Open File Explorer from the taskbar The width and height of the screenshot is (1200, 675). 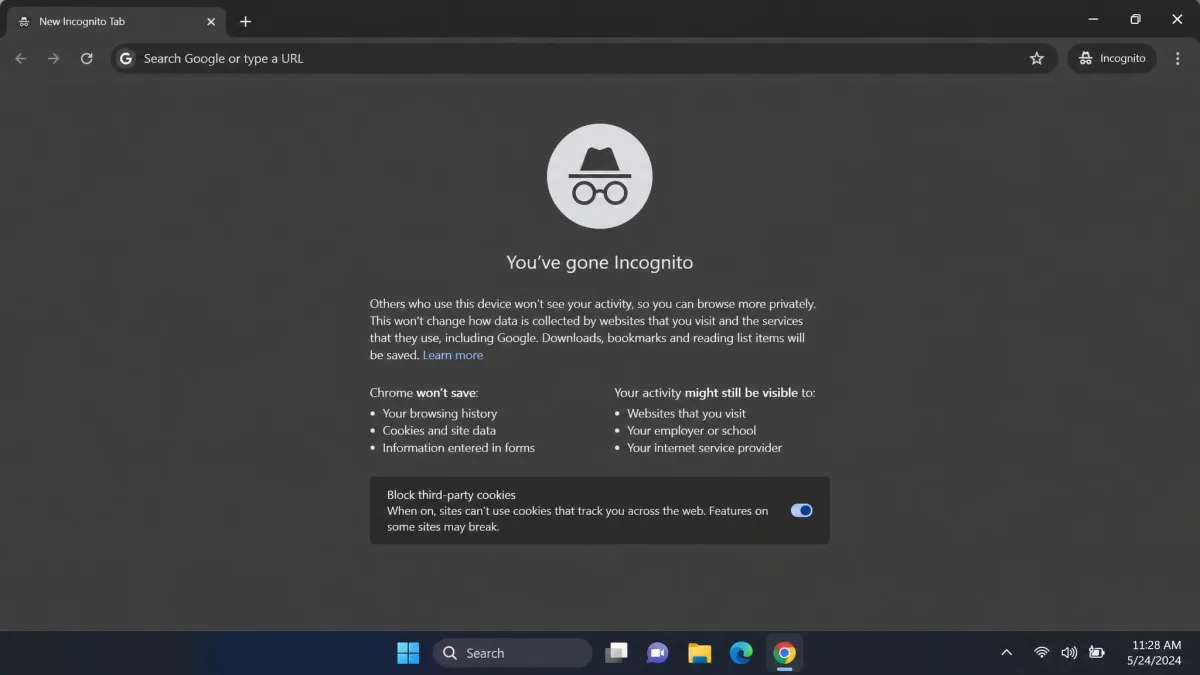tap(700, 653)
